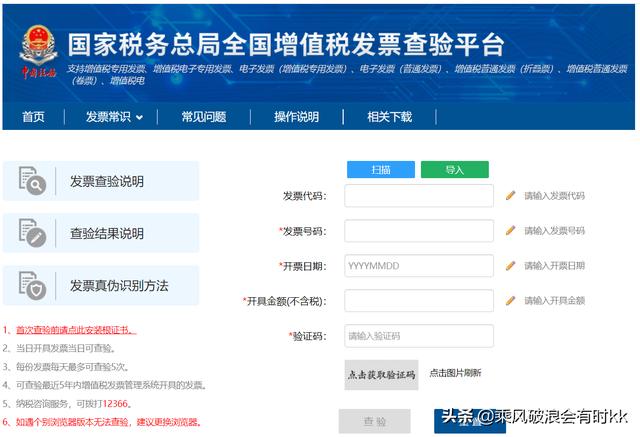Click the 验证码 input box
Image resolution: width=640 pixels, height=437 pixels.
click(x=418, y=336)
